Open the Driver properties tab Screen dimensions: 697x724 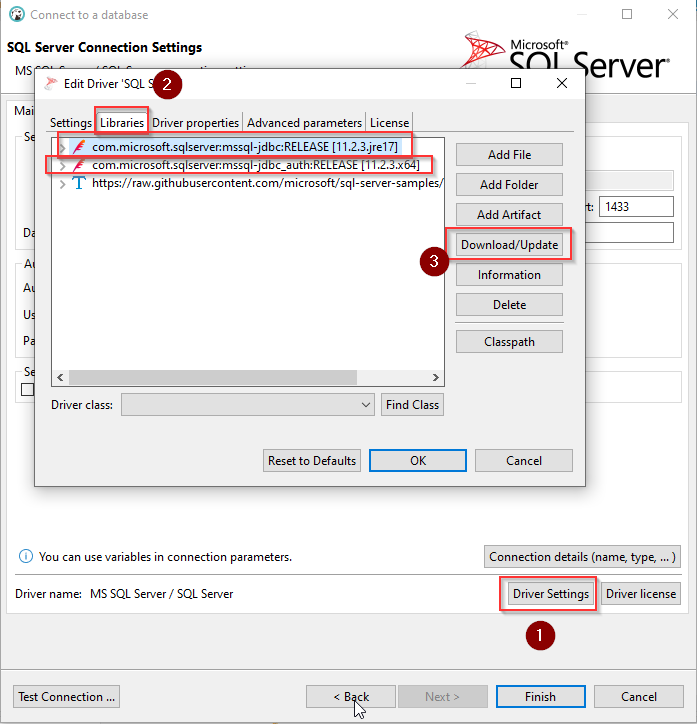[195, 123]
